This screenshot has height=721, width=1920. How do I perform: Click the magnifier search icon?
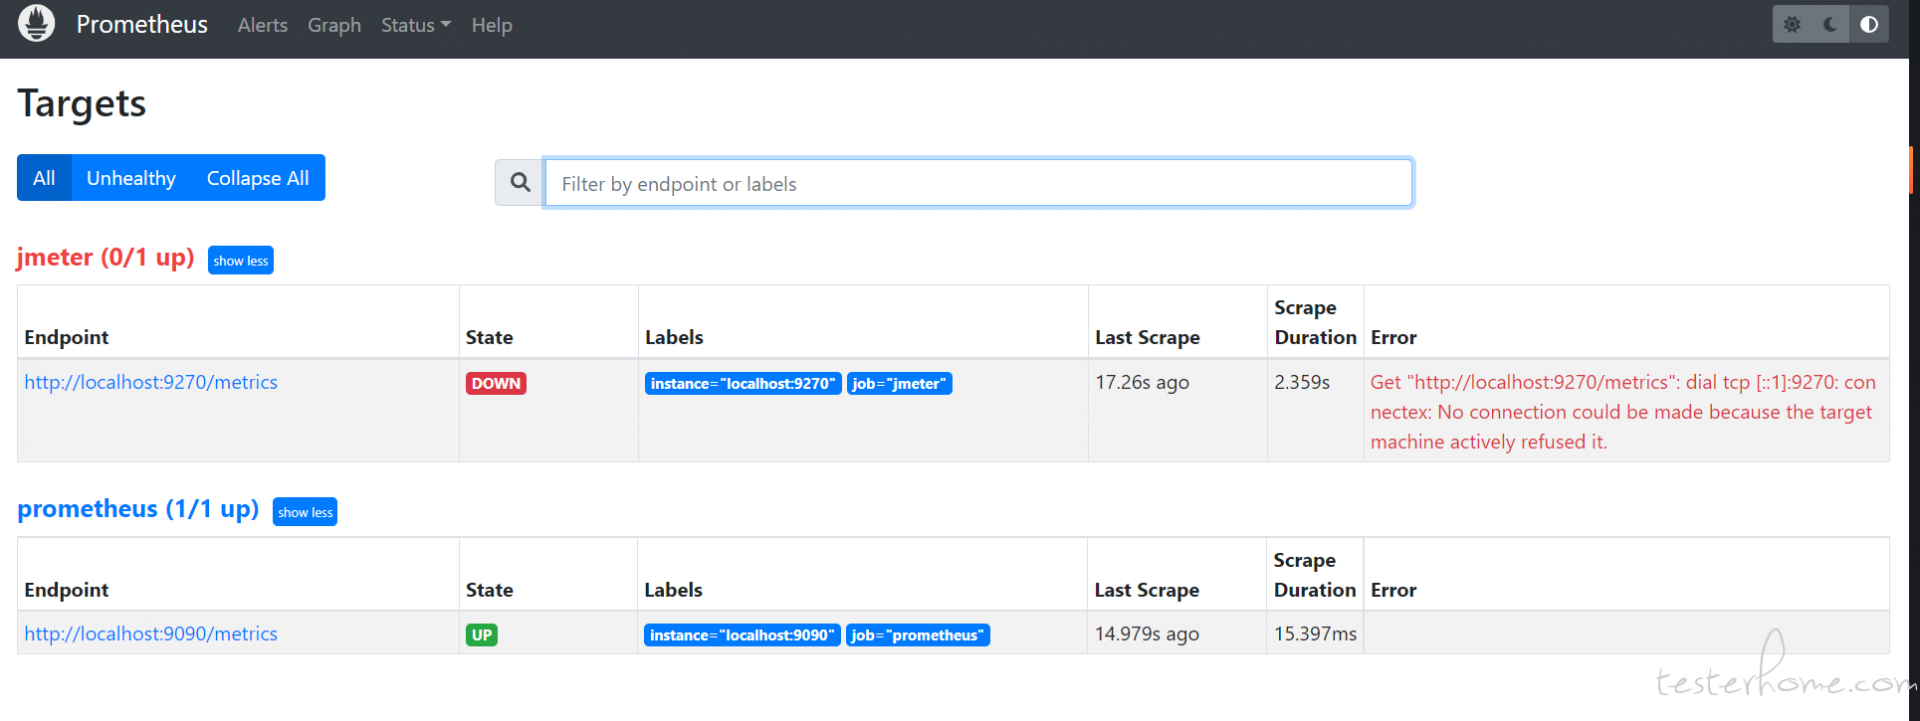pyautogui.click(x=520, y=182)
